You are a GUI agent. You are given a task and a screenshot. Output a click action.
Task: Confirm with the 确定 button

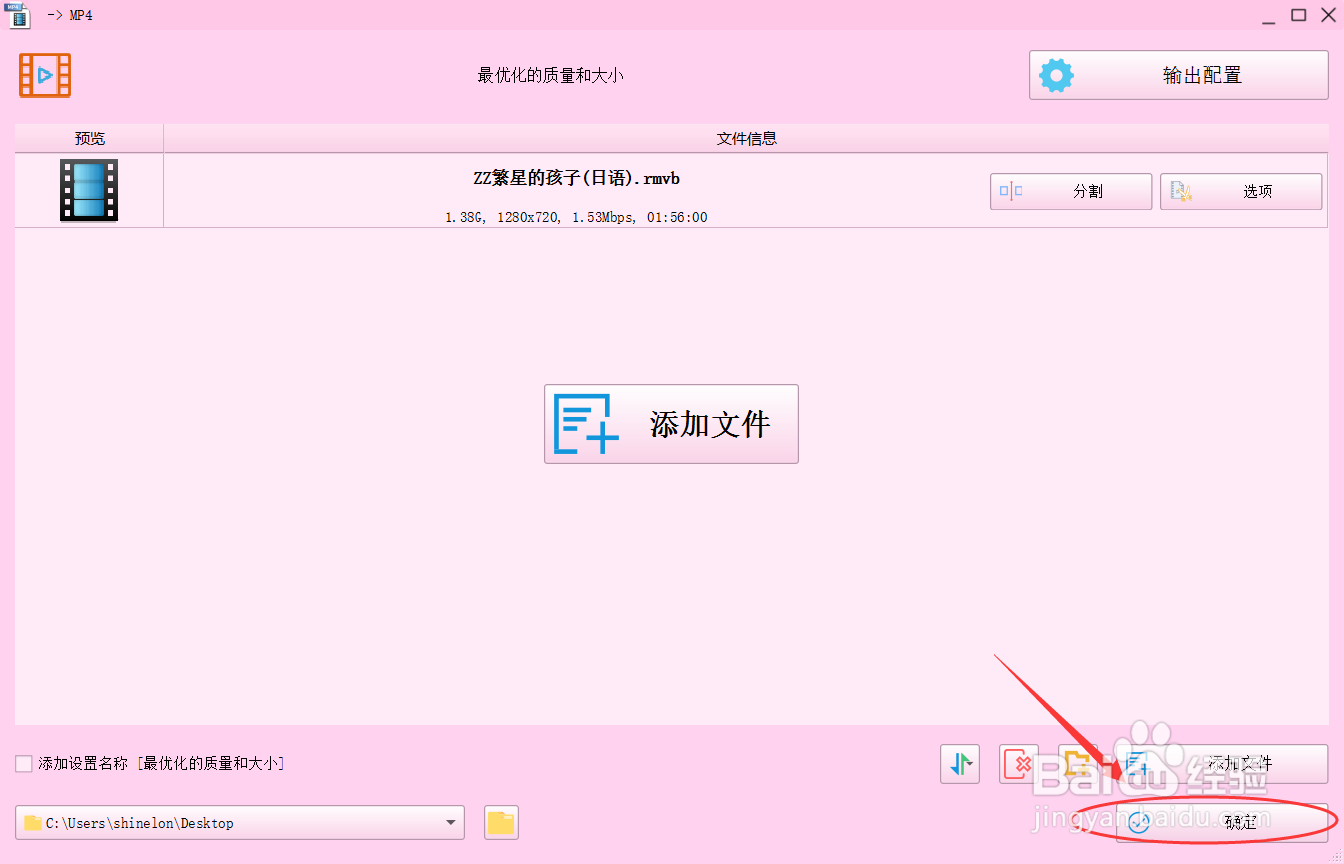click(x=1222, y=823)
